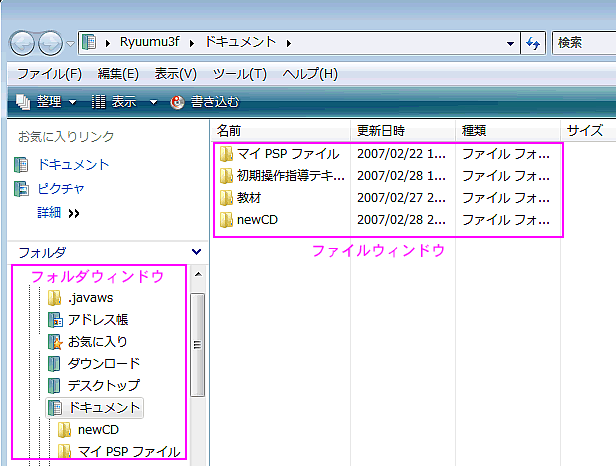
Task: Click ダウンロード icon in tree
Action: click(x=54, y=364)
